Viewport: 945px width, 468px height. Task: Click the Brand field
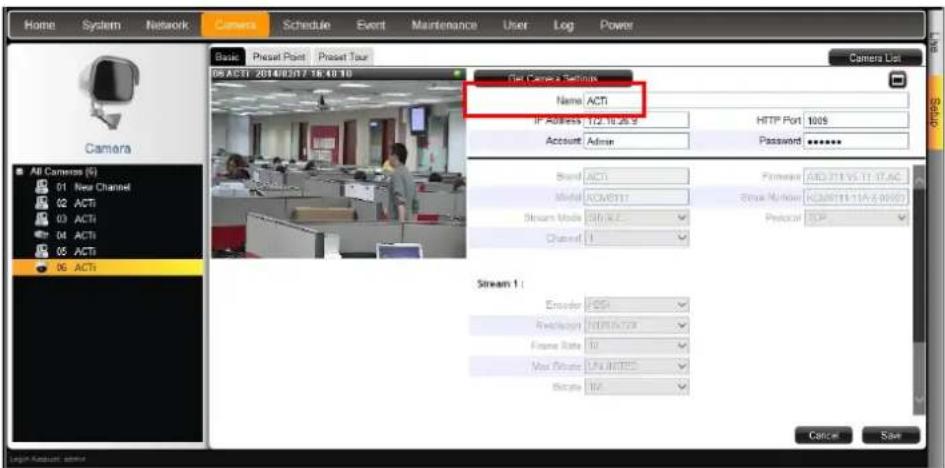636,176
